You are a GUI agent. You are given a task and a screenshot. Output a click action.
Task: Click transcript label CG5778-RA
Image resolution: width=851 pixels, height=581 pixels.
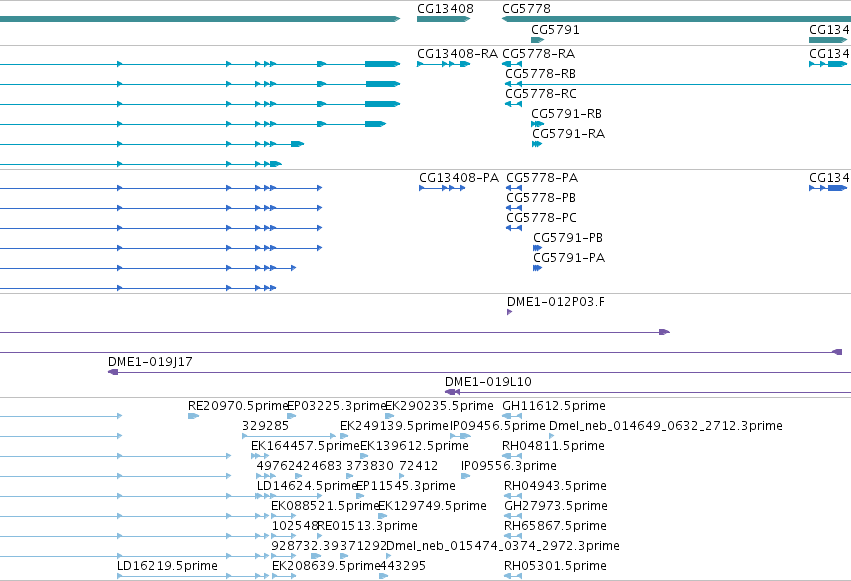[x=538, y=54]
